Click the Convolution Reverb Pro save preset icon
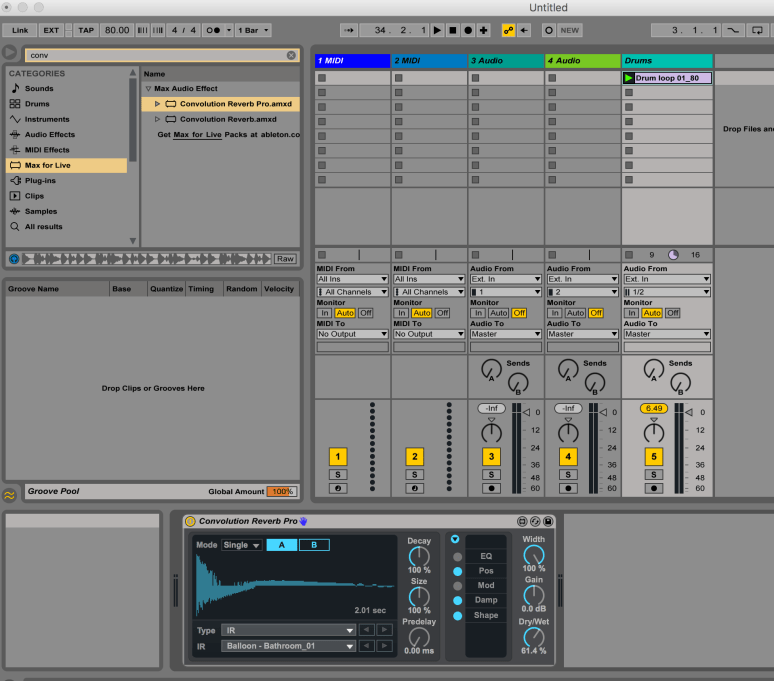 pyautogui.click(x=548, y=521)
